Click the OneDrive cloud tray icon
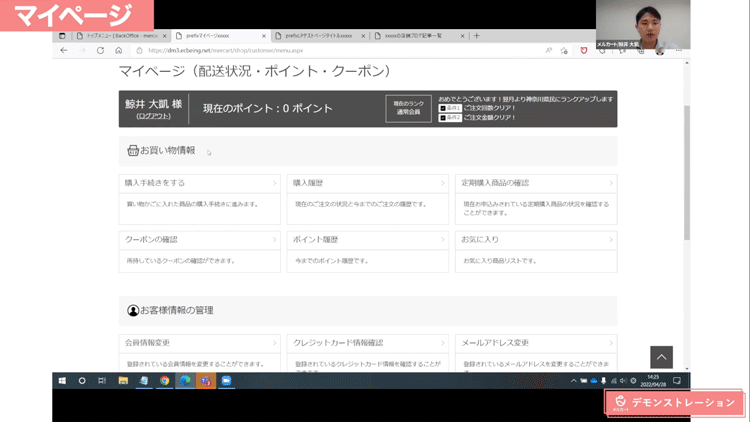The image size is (750, 422). click(594, 381)
